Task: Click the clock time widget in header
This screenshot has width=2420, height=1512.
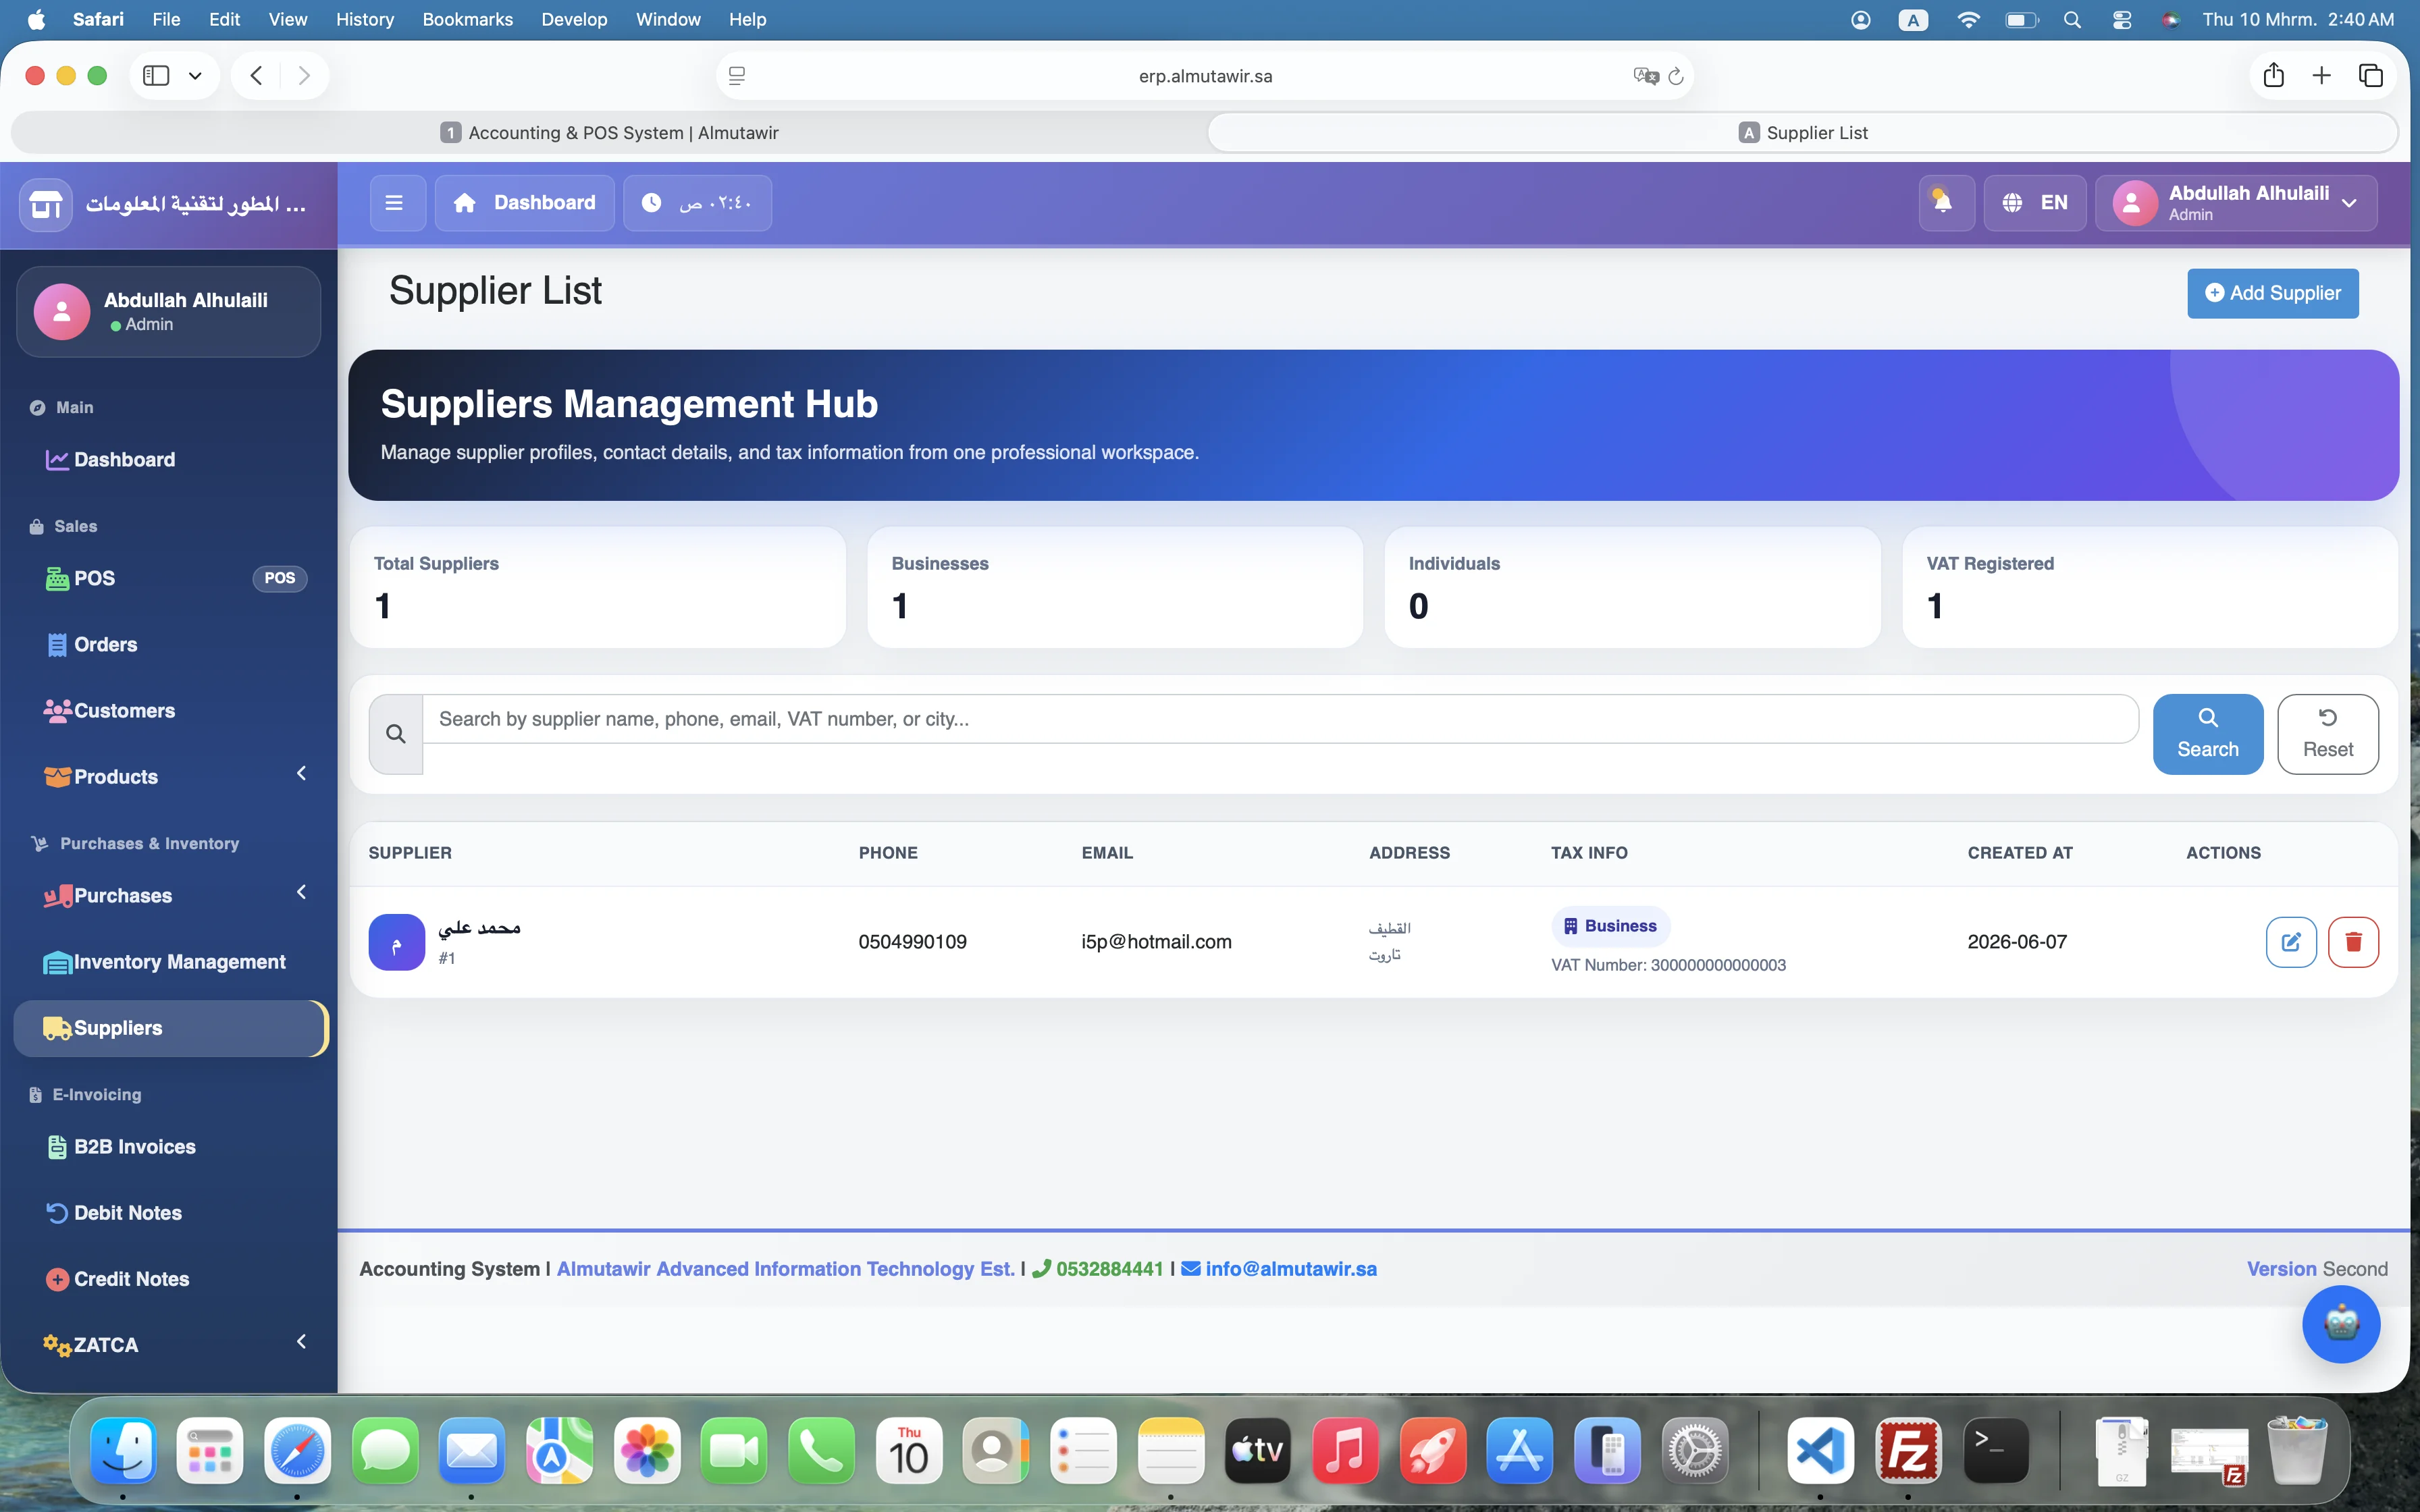Action: 697,203
